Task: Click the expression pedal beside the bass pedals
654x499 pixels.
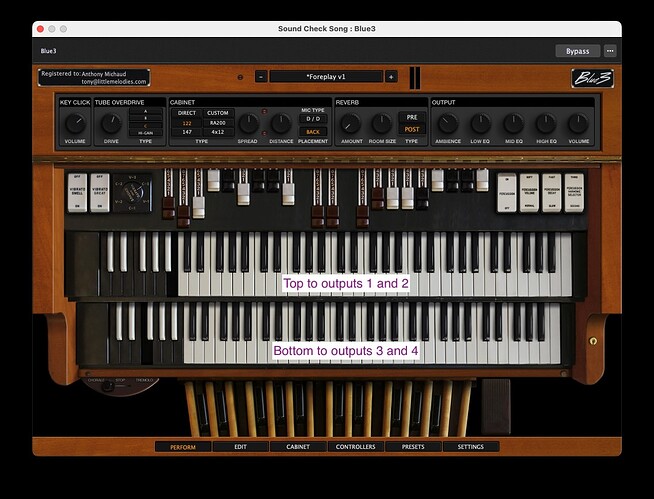Action: tap(496, 406)
